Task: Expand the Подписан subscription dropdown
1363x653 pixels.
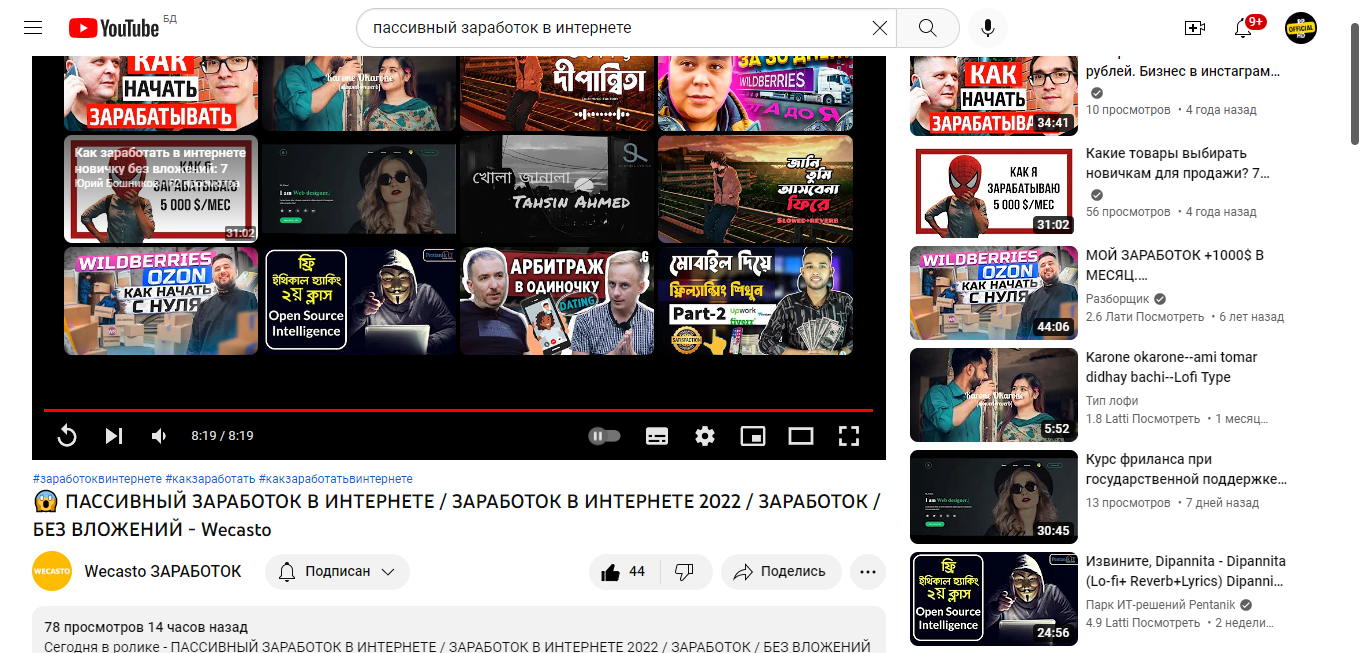Action: click(337, 572)
